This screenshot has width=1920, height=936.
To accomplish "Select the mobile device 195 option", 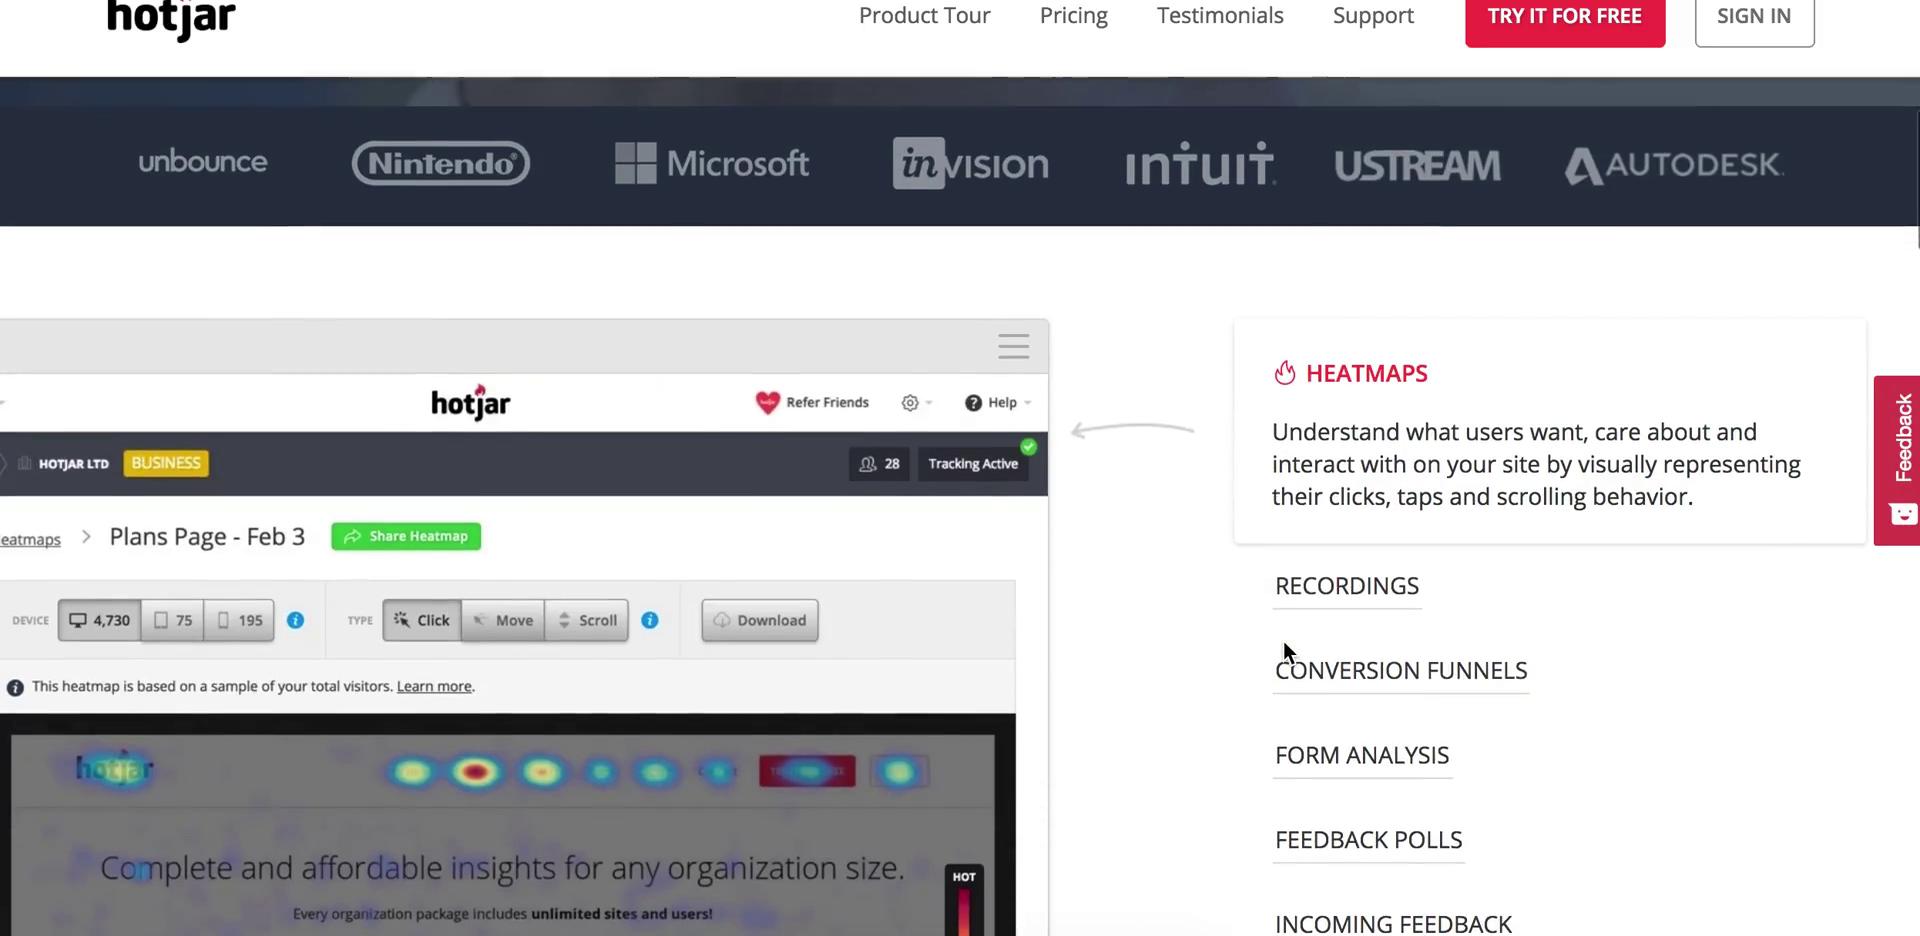I will 239,621.
